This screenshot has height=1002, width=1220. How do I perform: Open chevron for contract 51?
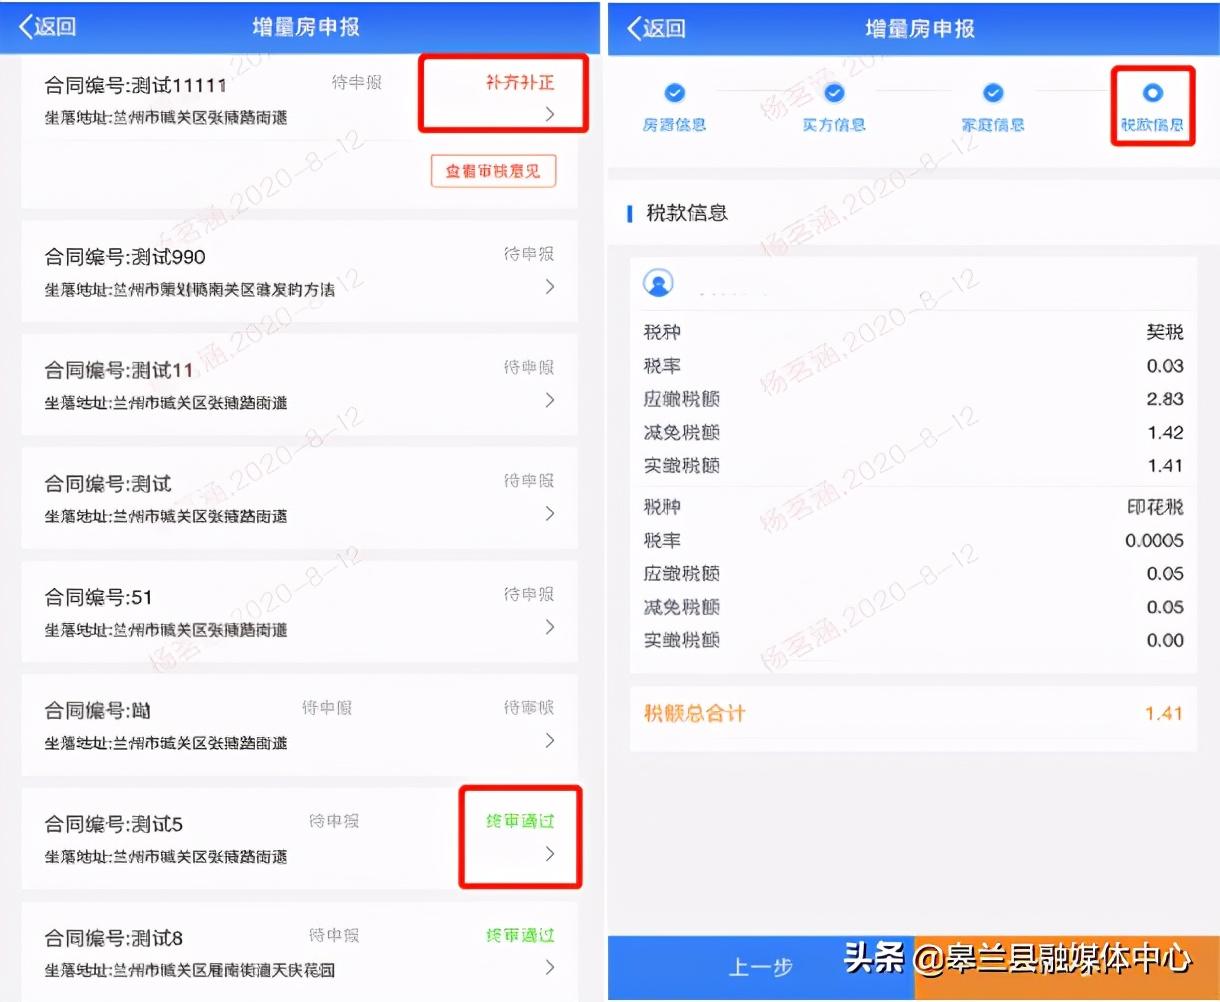tap(550, 627)
